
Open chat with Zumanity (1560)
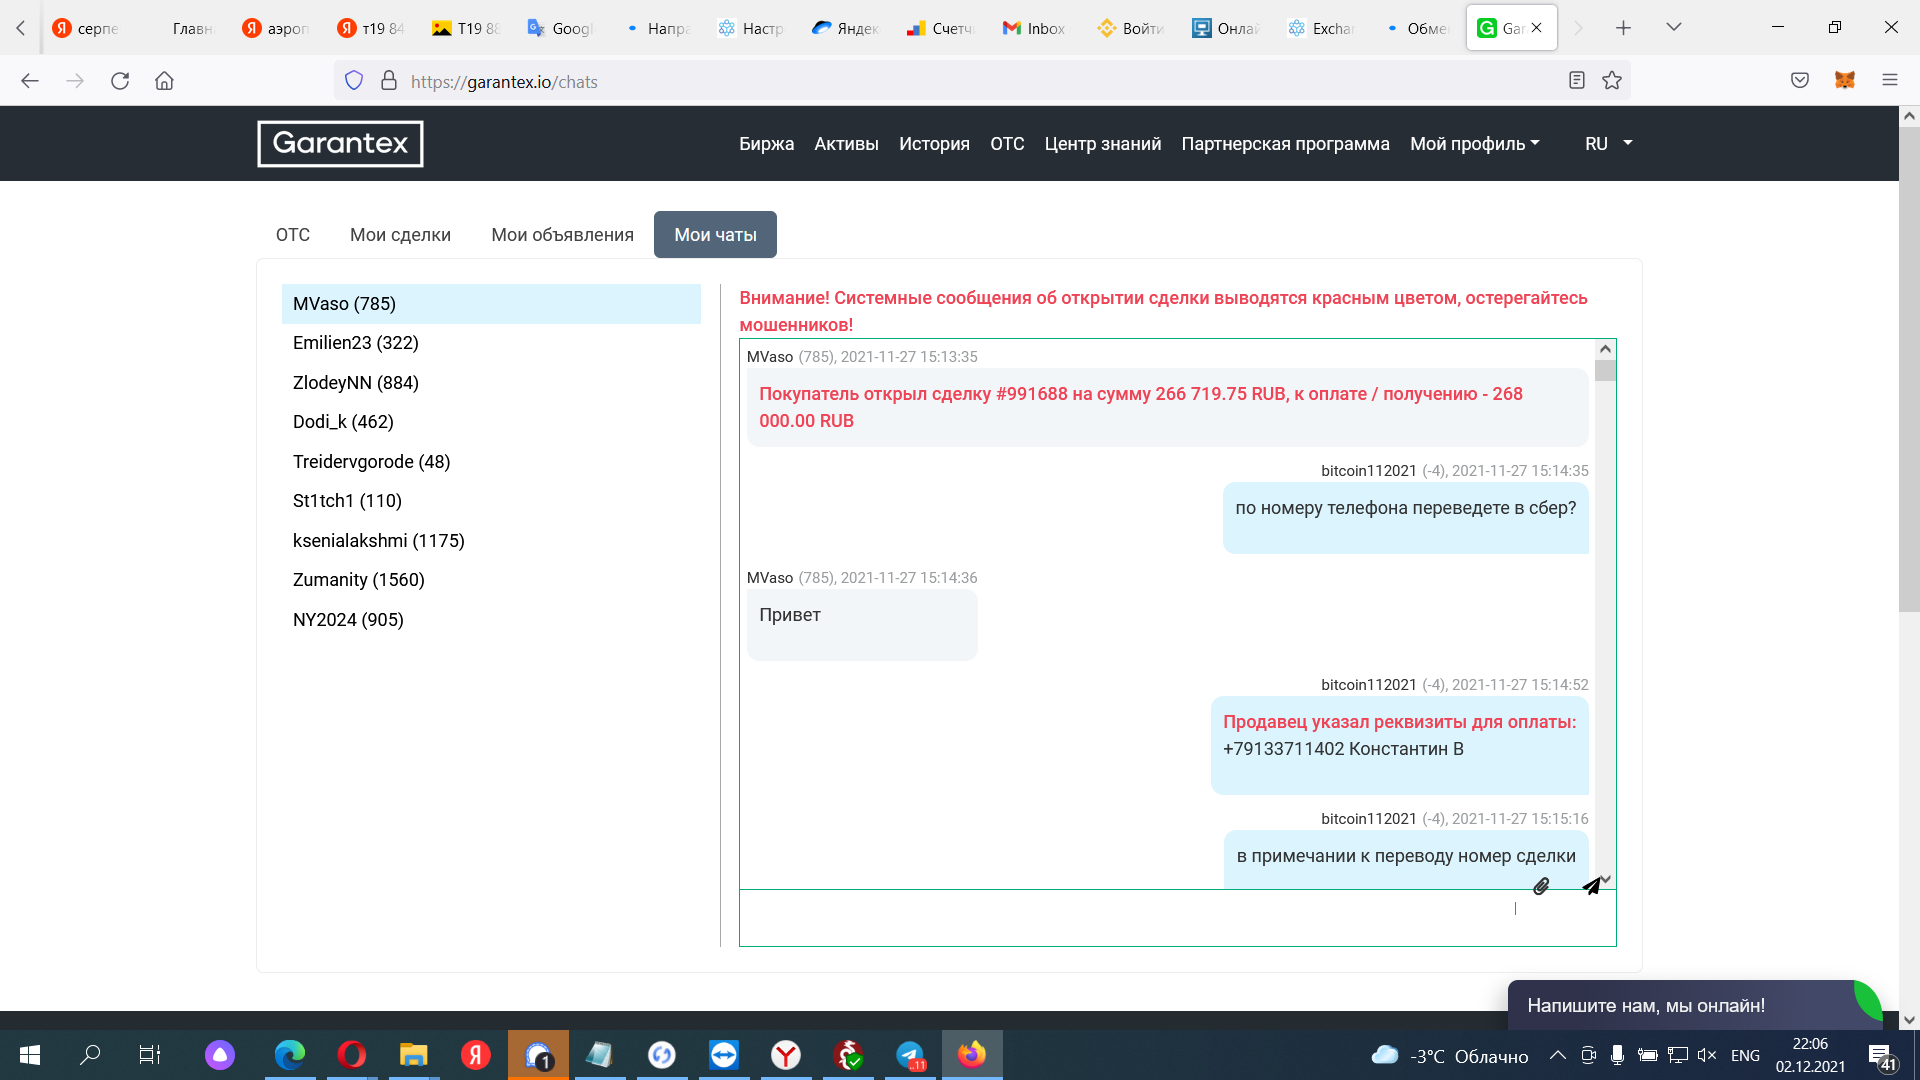click(x=491, y=580)
